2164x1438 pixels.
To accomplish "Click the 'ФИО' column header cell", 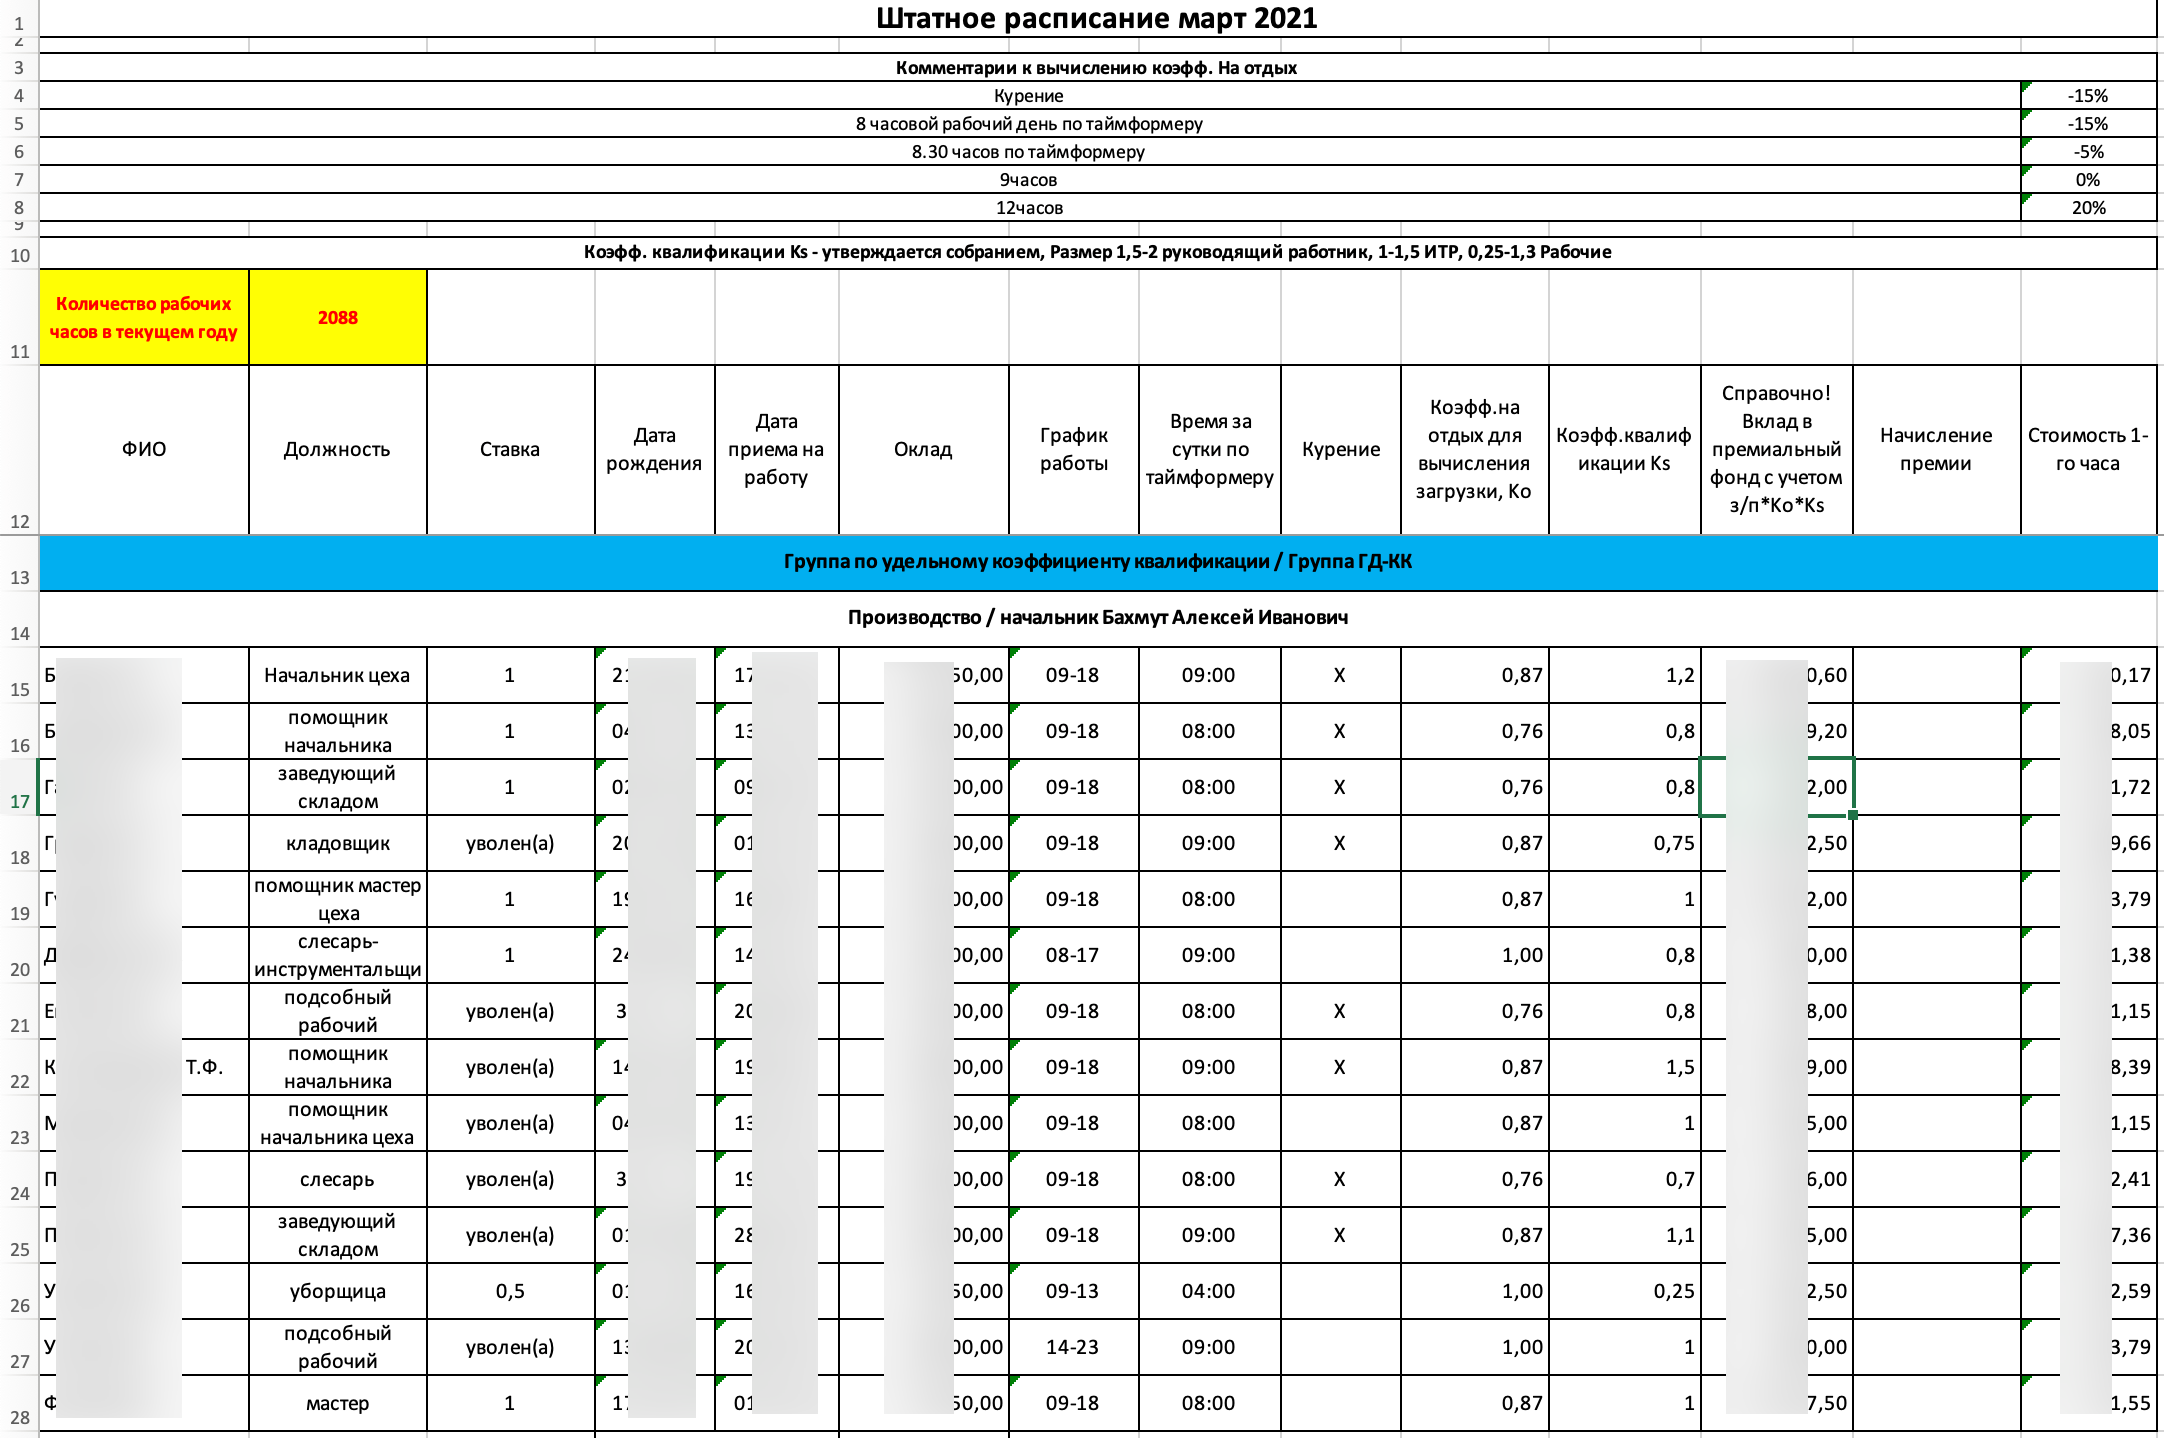I will (144, 450).
